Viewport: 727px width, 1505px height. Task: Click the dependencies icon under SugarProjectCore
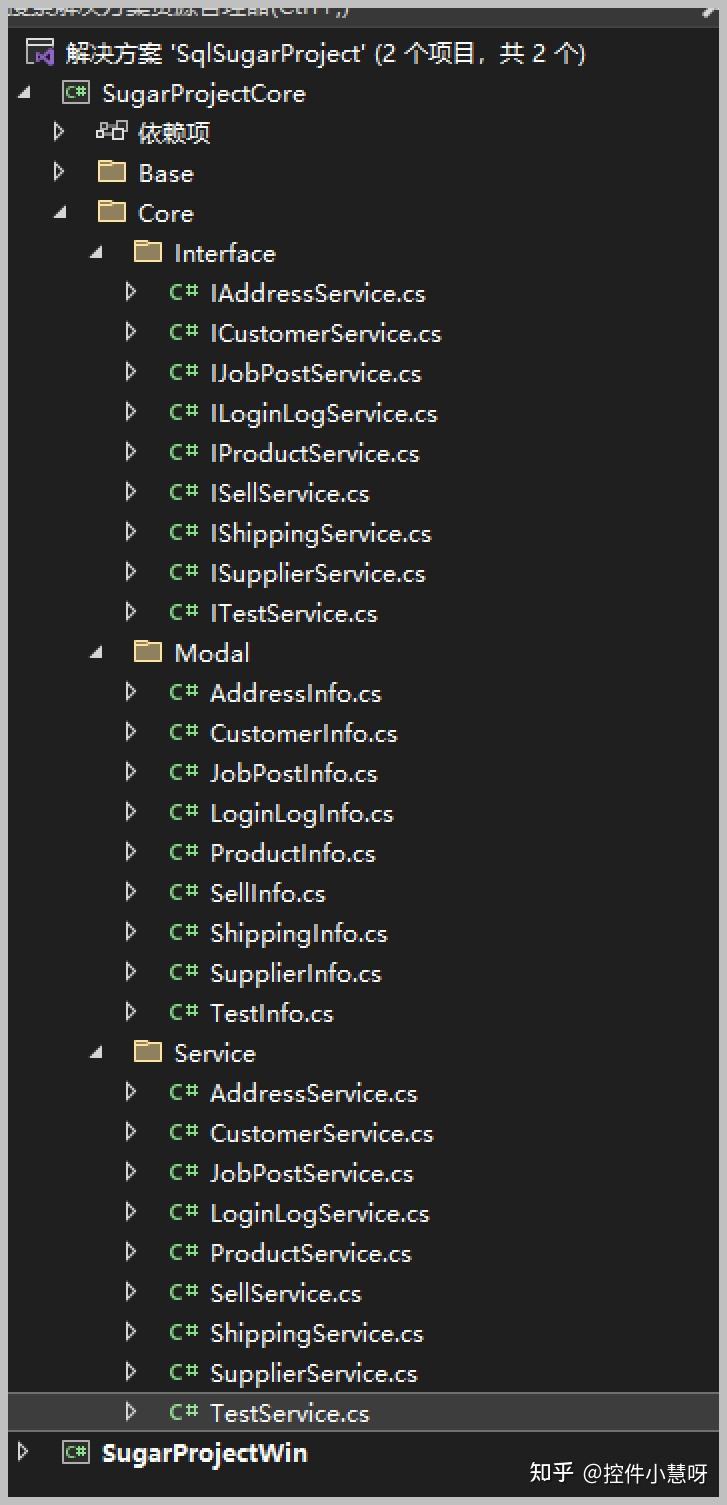coord(111,132)
